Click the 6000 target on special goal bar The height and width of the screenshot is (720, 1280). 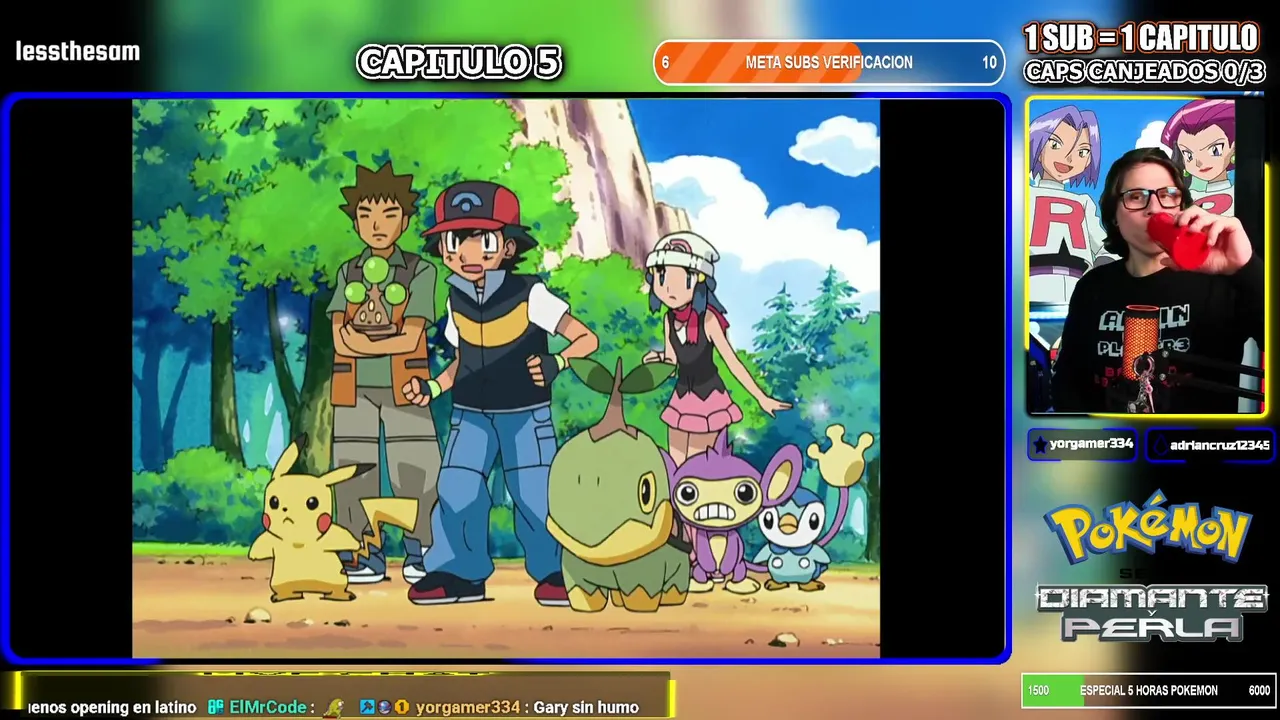[1259, 691]
